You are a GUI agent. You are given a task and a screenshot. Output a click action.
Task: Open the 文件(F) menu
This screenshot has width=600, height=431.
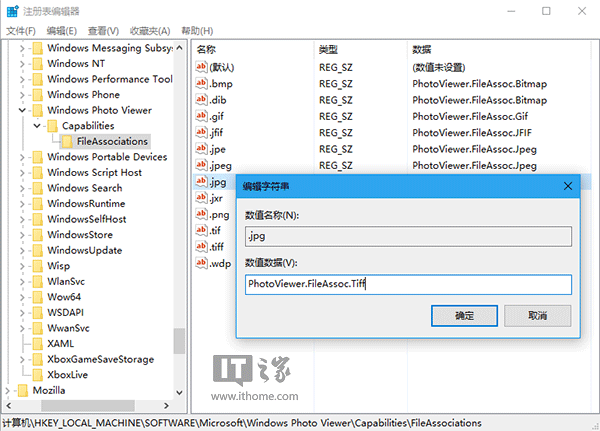21,31
